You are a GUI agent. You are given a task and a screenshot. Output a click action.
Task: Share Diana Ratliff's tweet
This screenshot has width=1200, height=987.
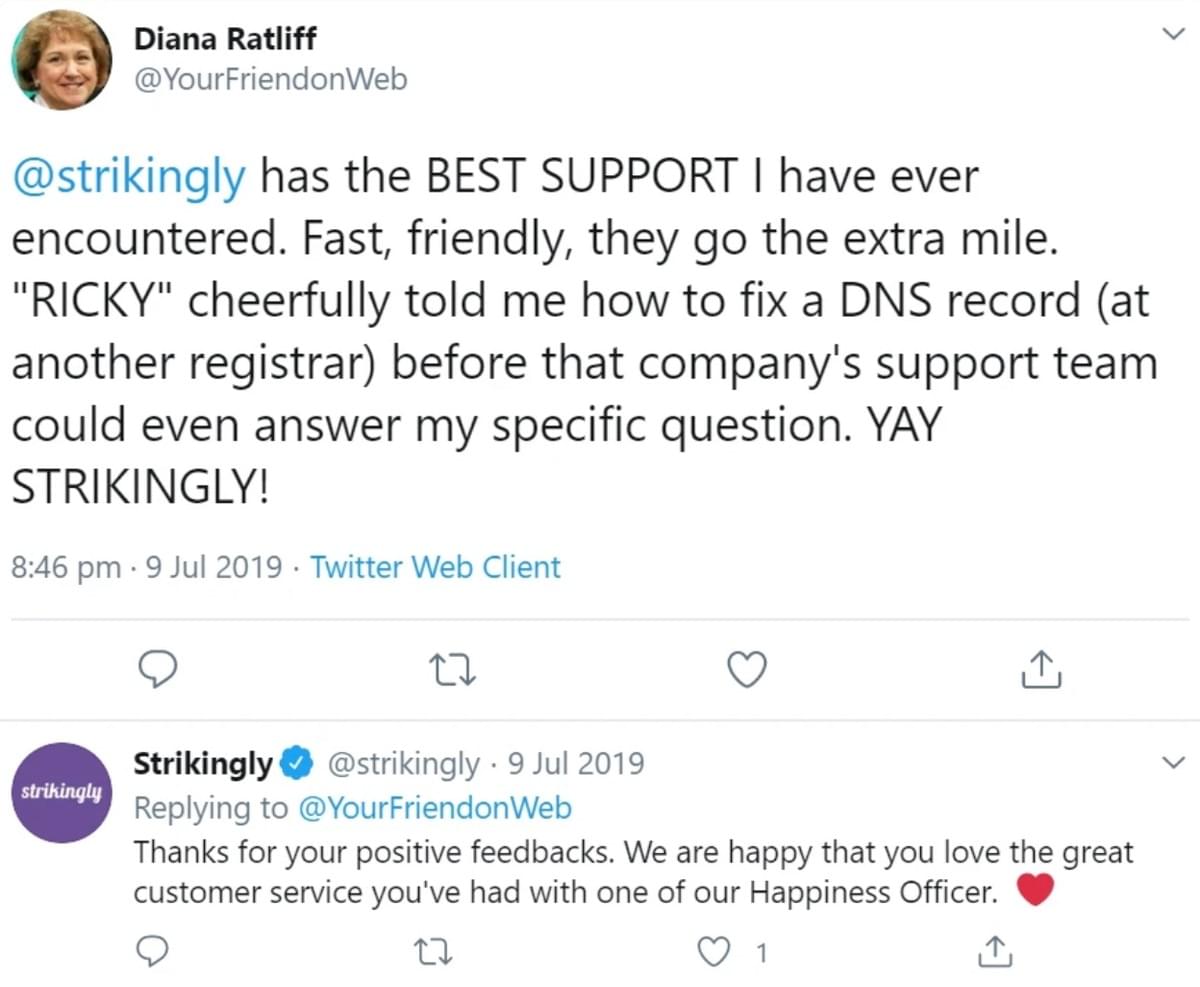[x=1040, y=669]
